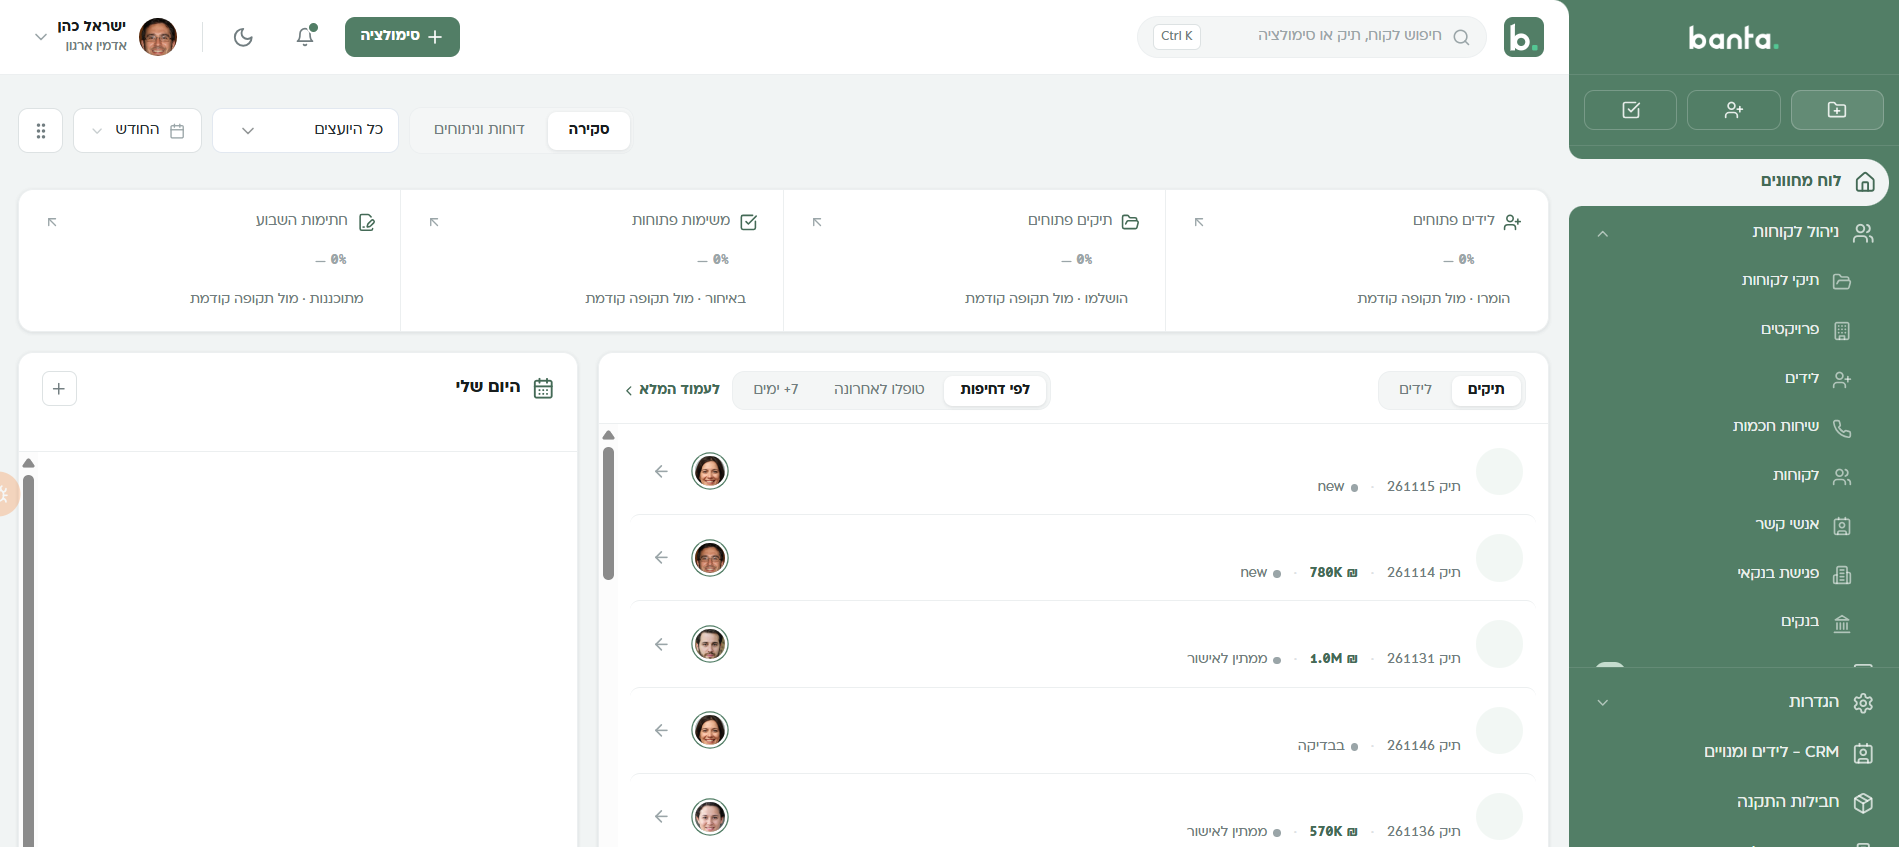The width and height of the screenshot is (1899, 847).
Task: Click the arrow on case 261146 row
Action: [661, 730]
